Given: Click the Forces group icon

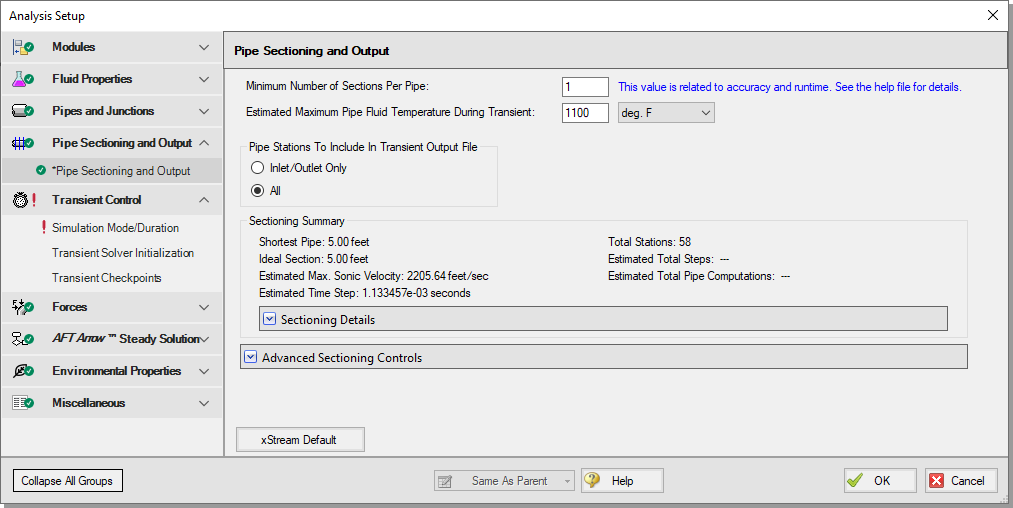Looking at the screenshot, I should pyautogui.click(x=22, y=307).
